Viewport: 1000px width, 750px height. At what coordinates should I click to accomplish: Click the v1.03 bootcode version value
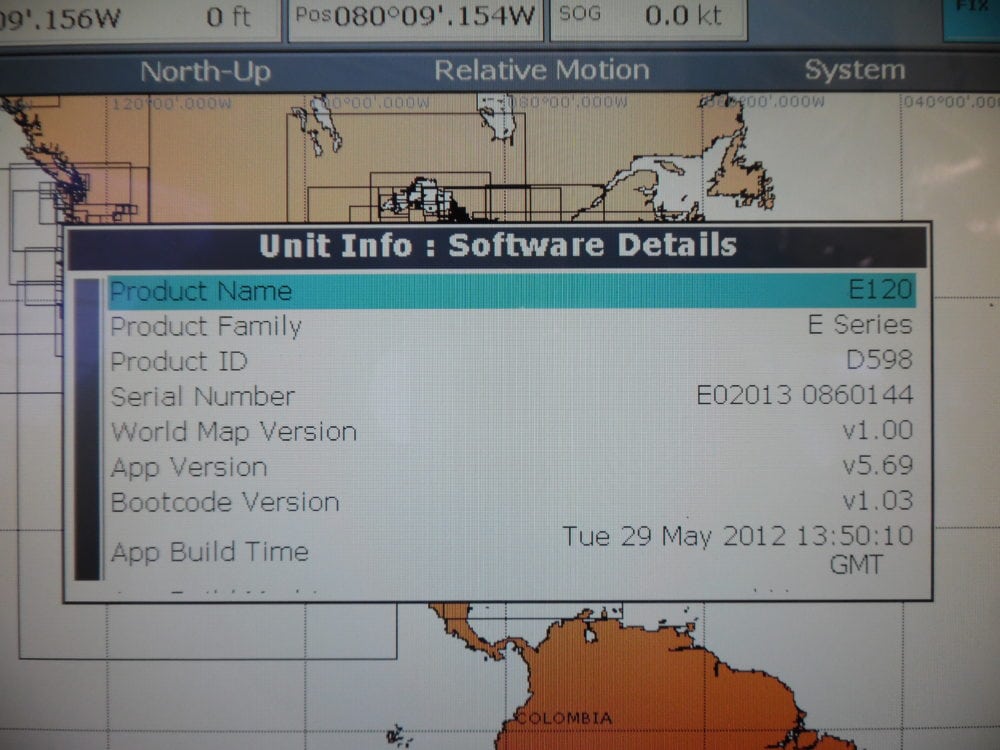coord(878,501)
